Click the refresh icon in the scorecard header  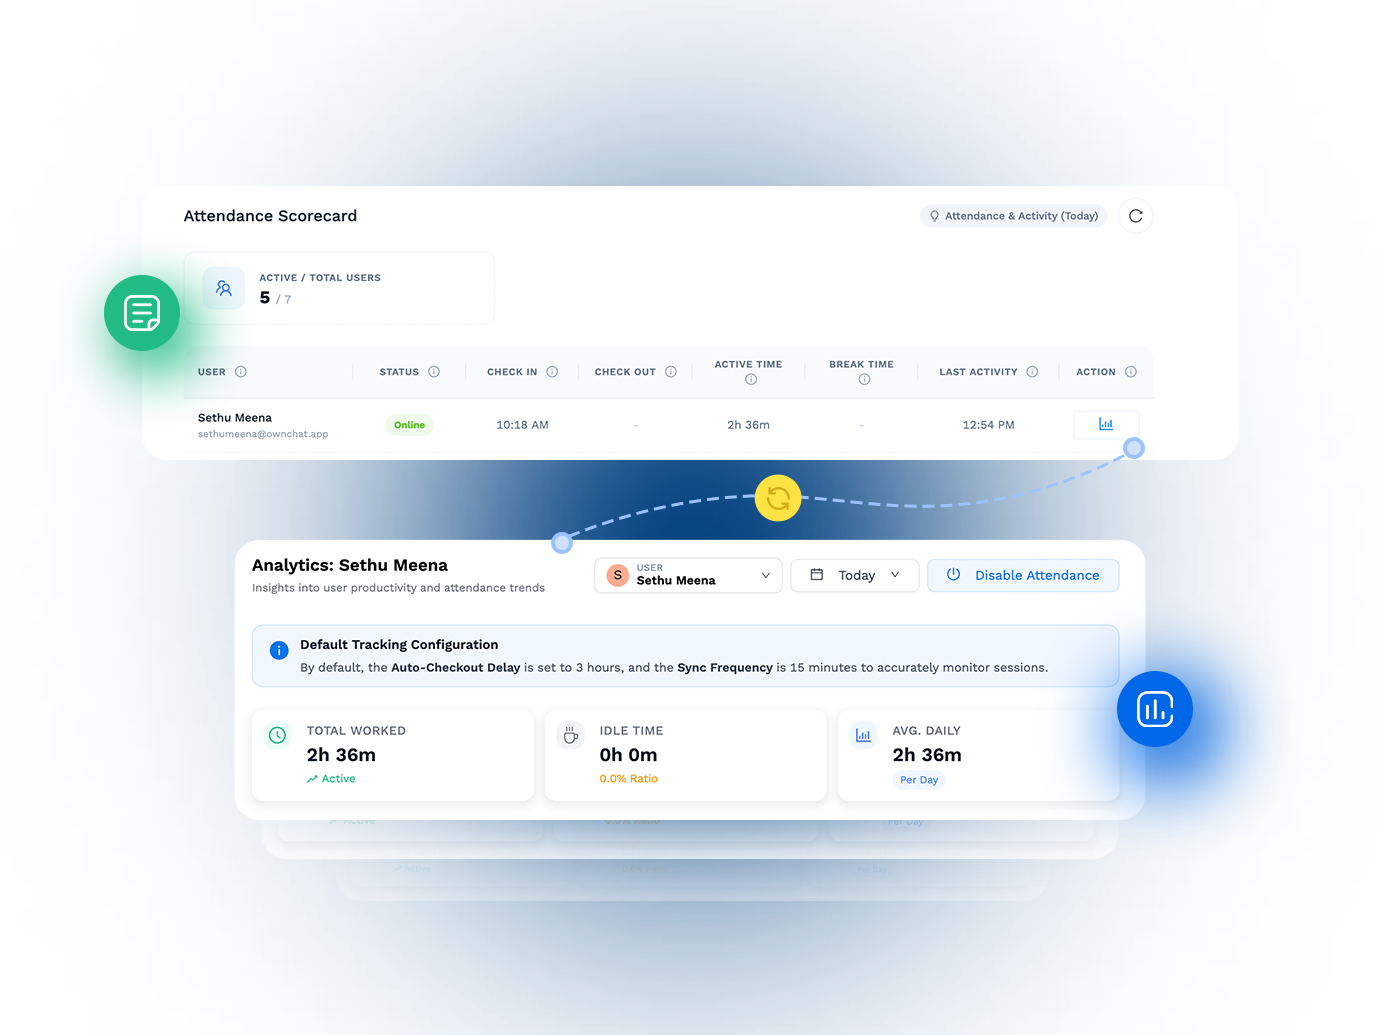(x=1135, y=216)
